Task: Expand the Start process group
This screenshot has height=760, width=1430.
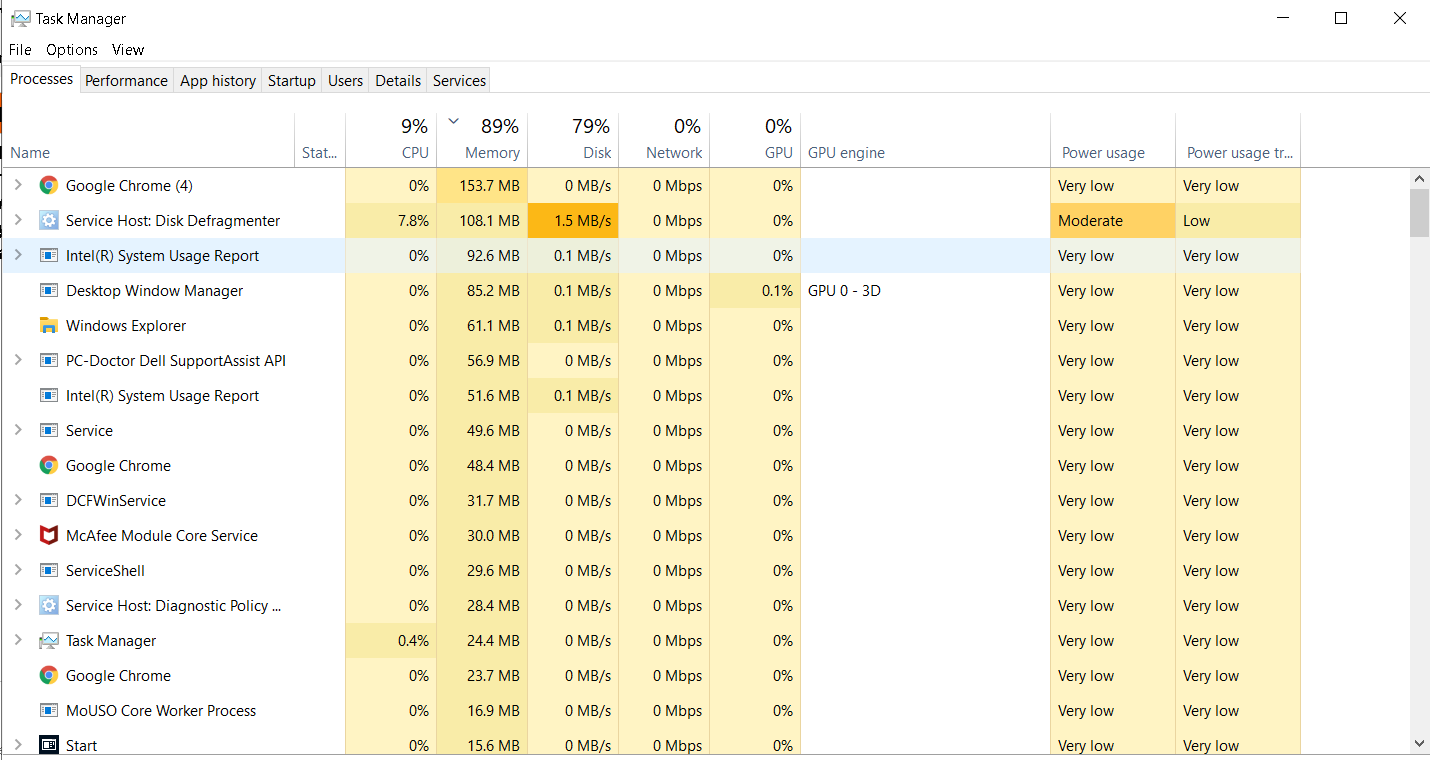Action: pos(17,745)
